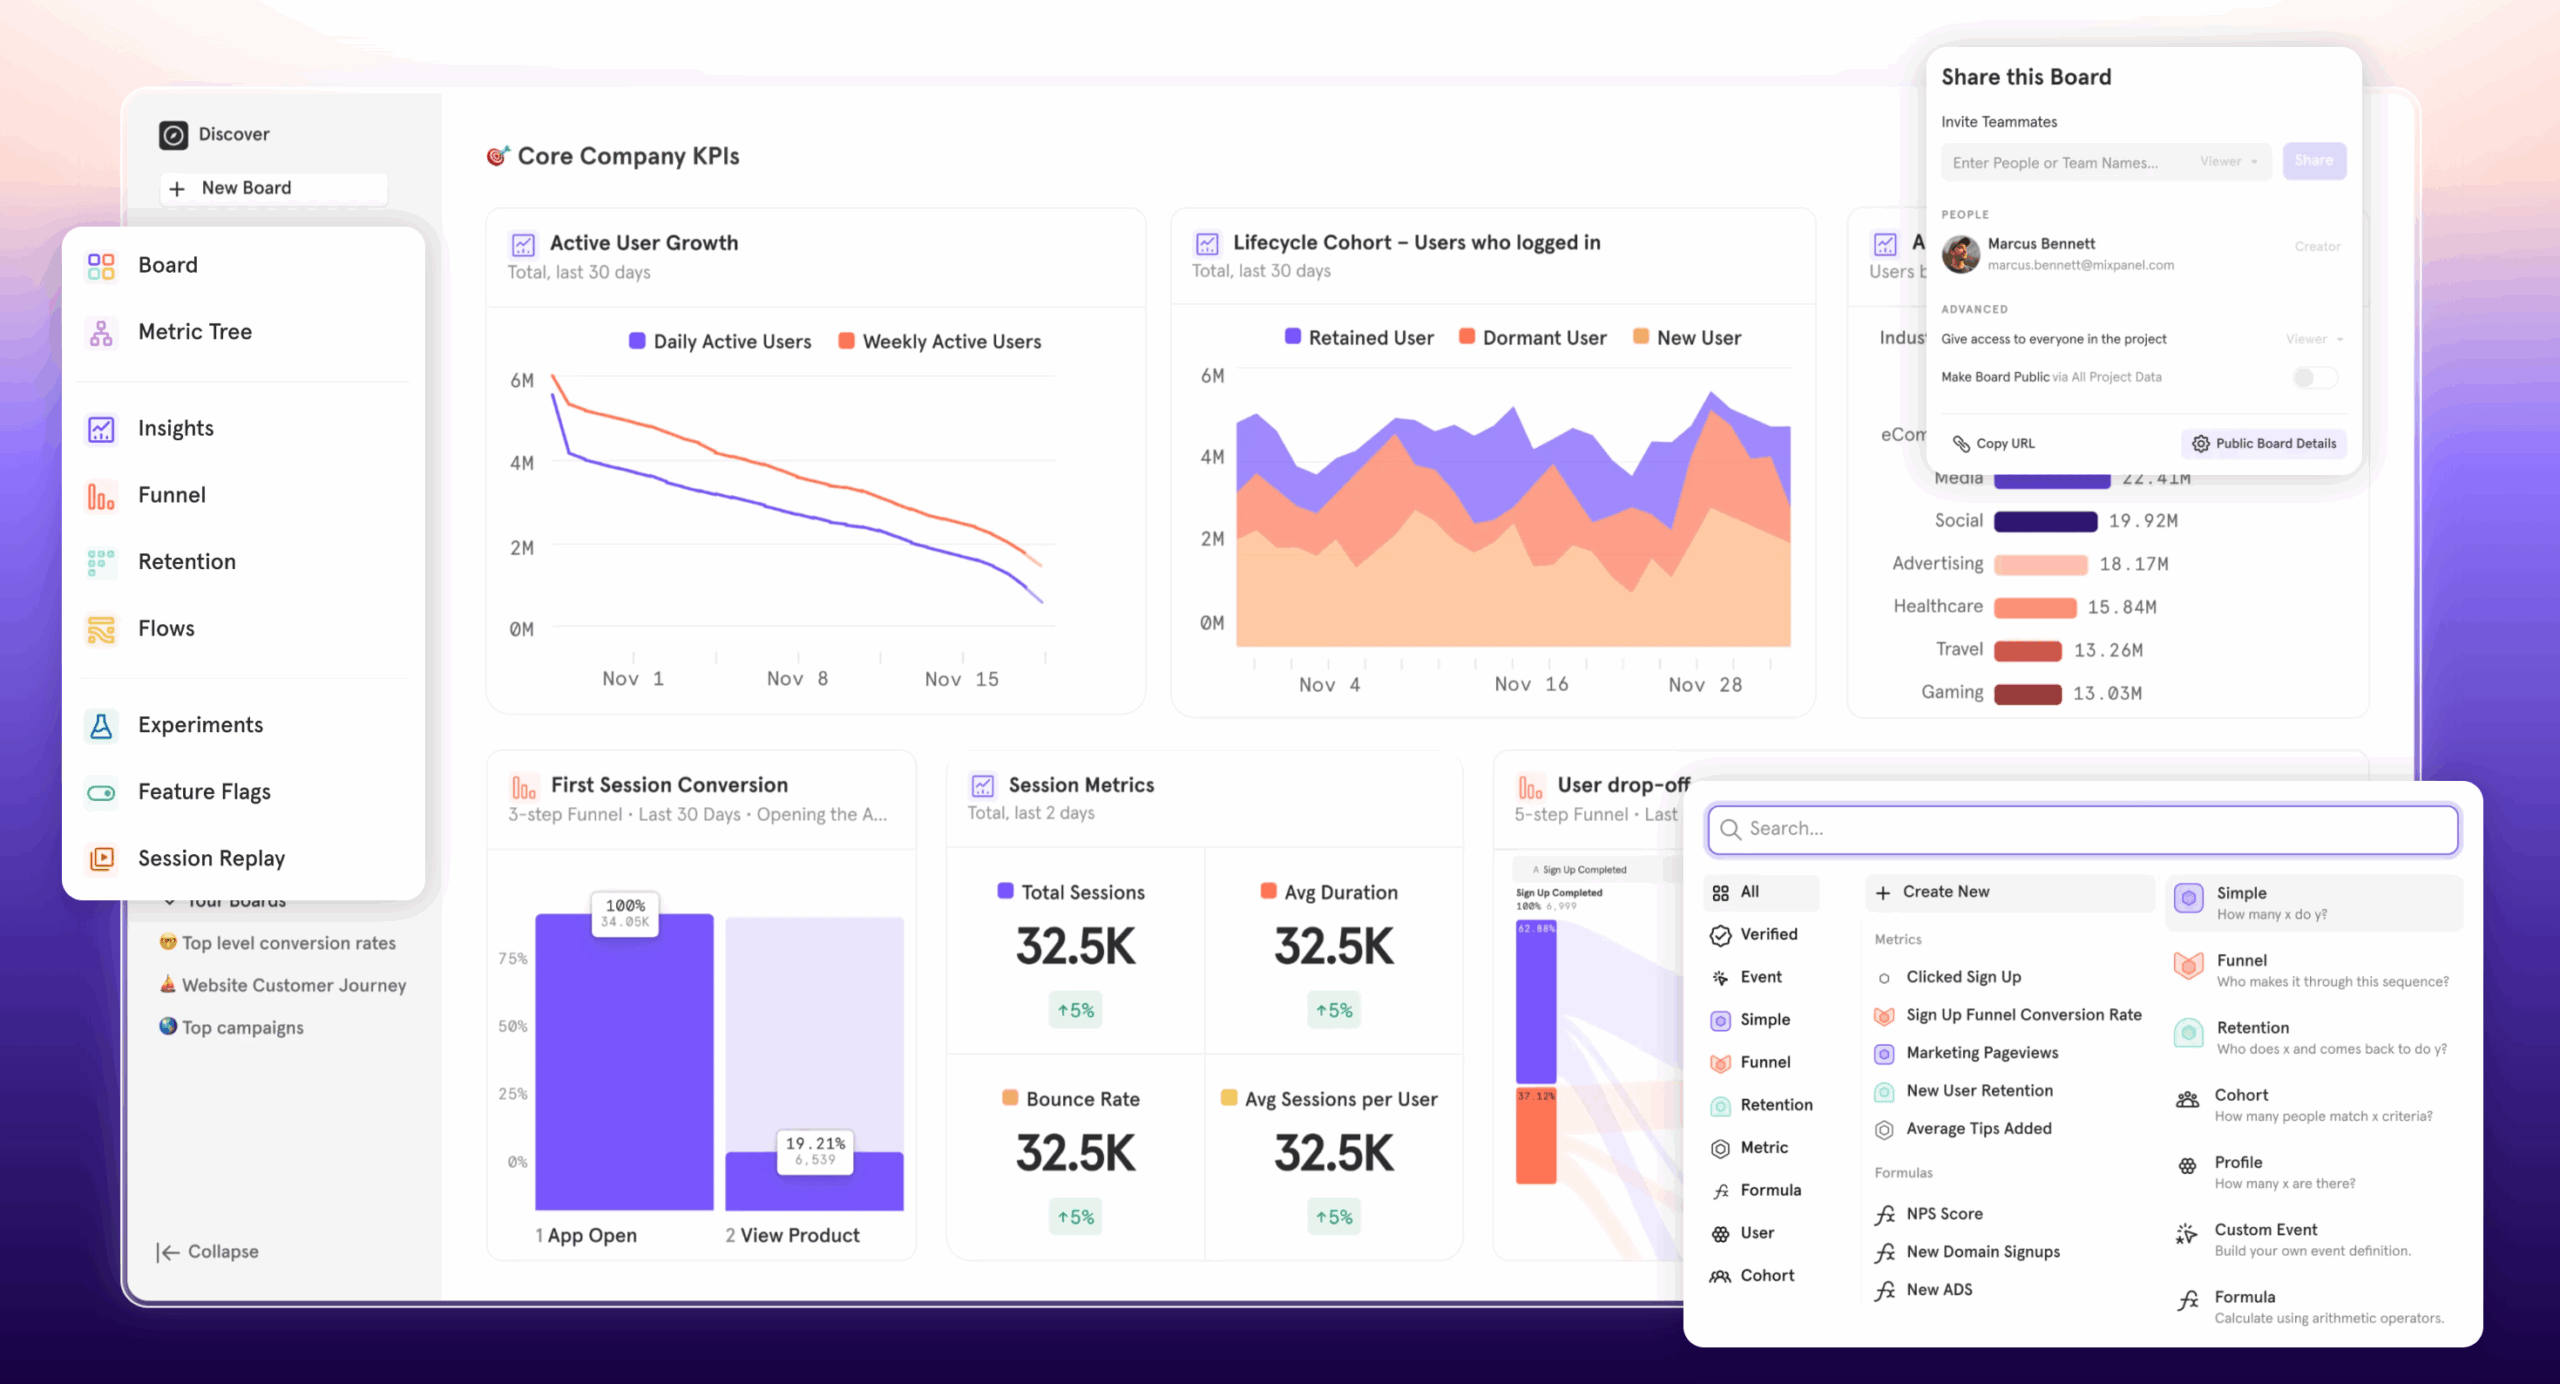Select the Flows icon in sidebar

(x=101, y=629)
